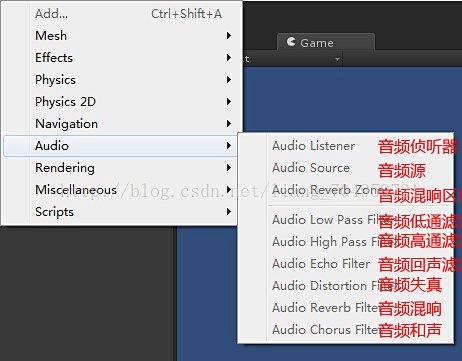This screenshot has height=361, width=462.
Task: Expand the Navigation submenu arrow
Action: [229, 124]
